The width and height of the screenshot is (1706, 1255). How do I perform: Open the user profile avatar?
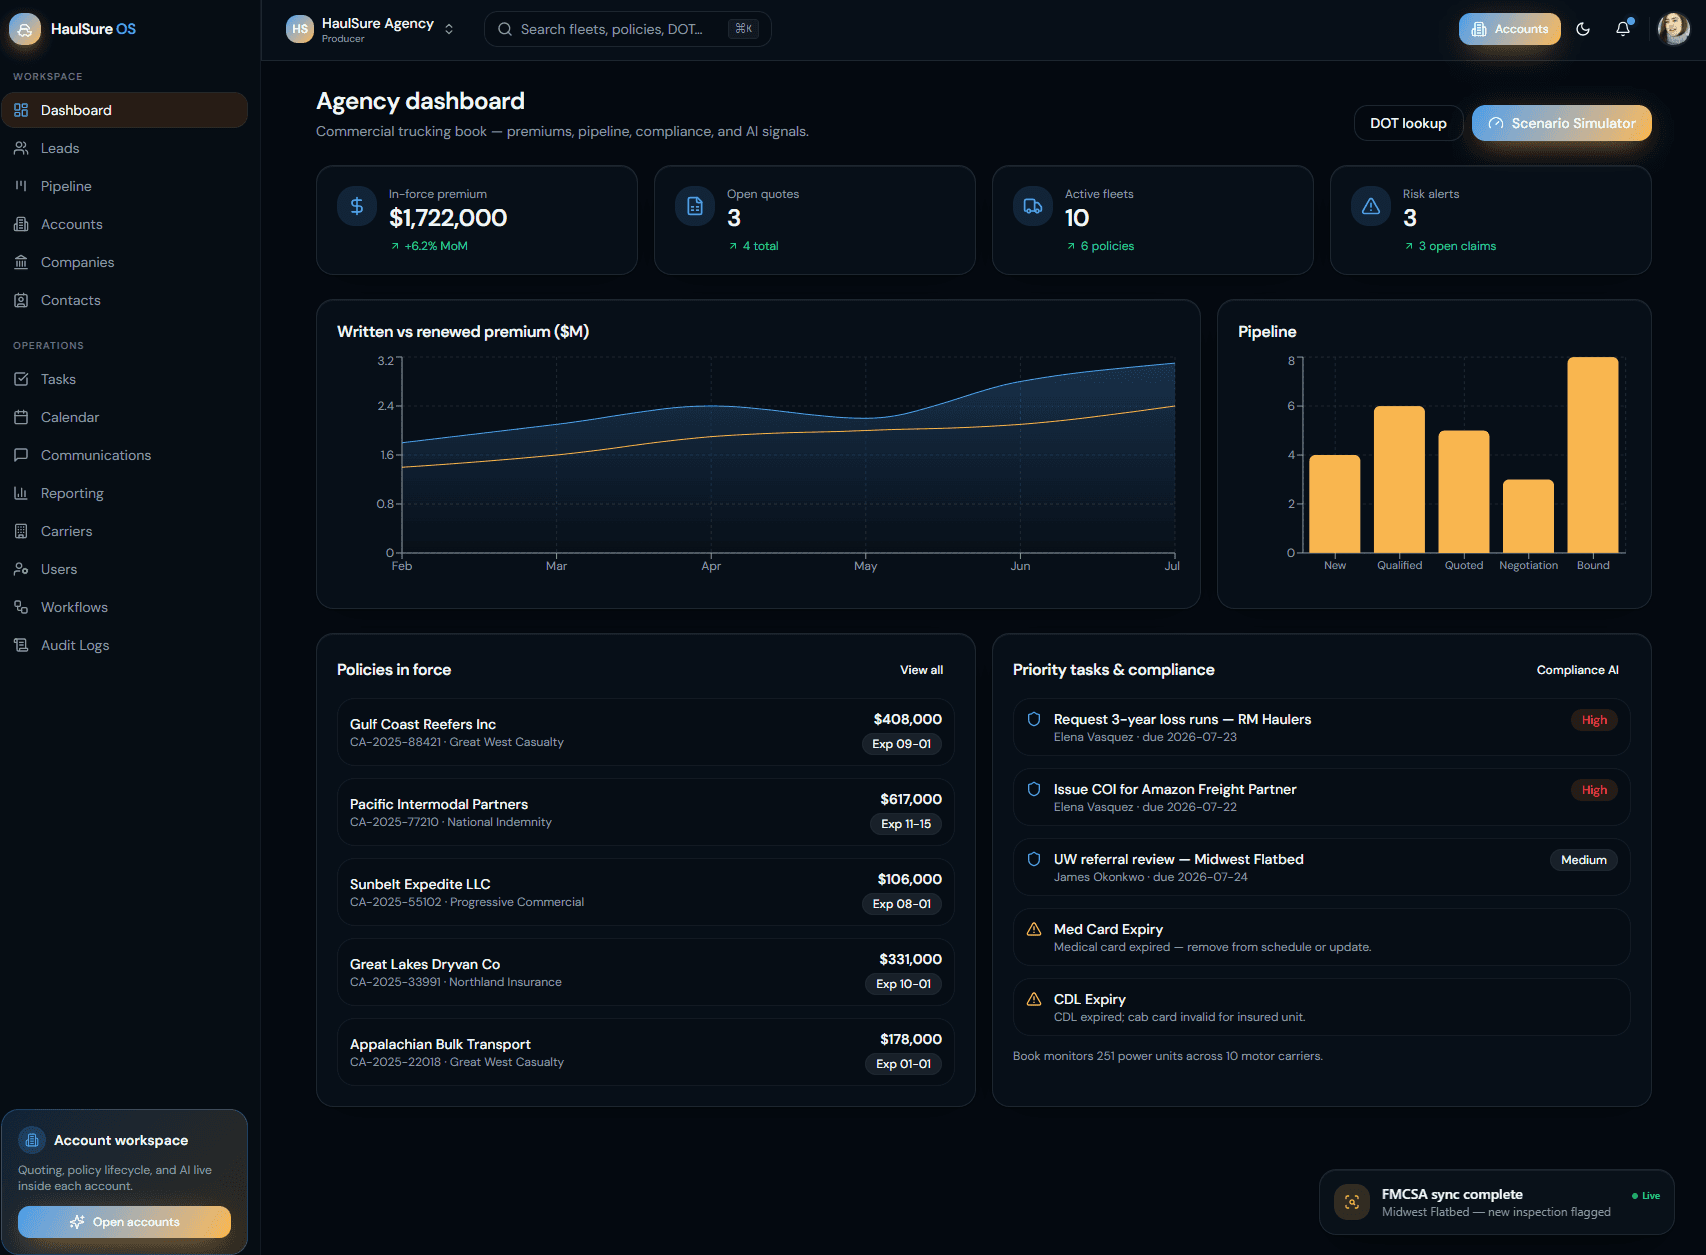pos(1673,29)
